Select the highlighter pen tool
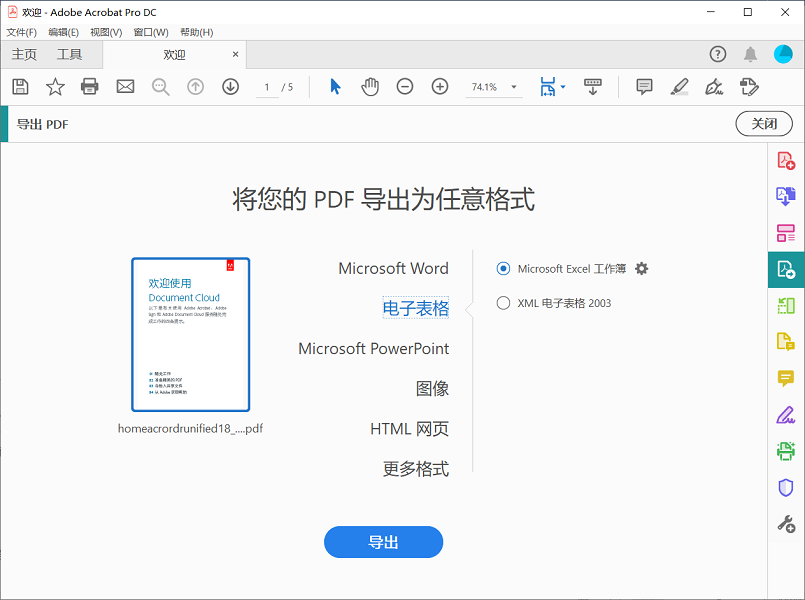Viewport: 805px width, 600px height. (x=679, y=87)
